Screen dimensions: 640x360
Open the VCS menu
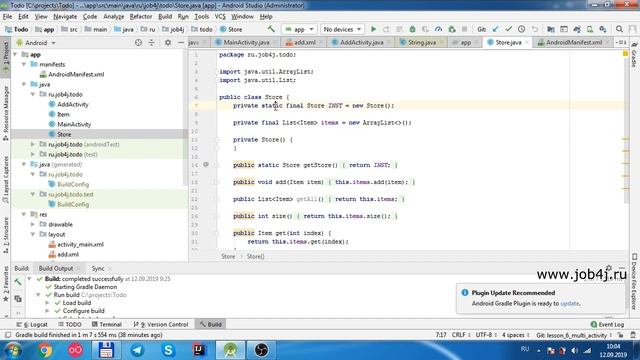220,16
